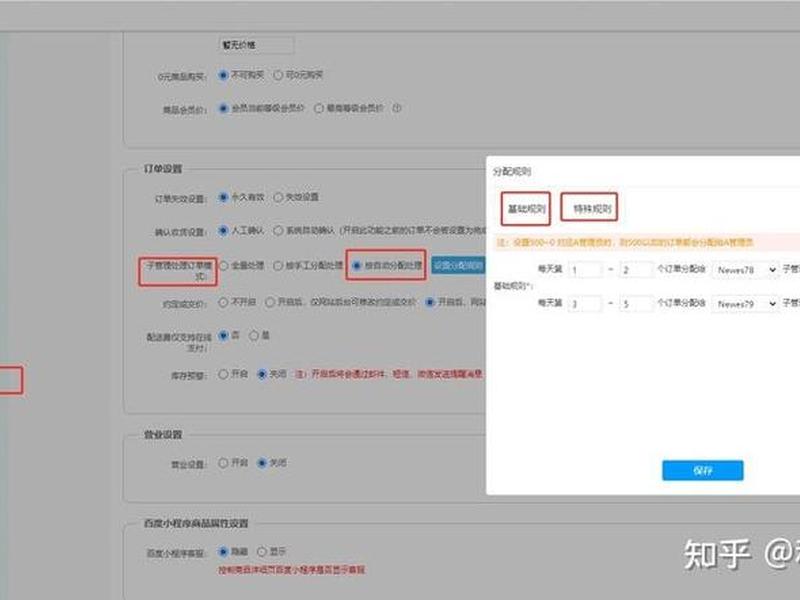The image size is (800, 600).
Task: Select 失效设置 radio option
Action: click(x=278, y=197)
